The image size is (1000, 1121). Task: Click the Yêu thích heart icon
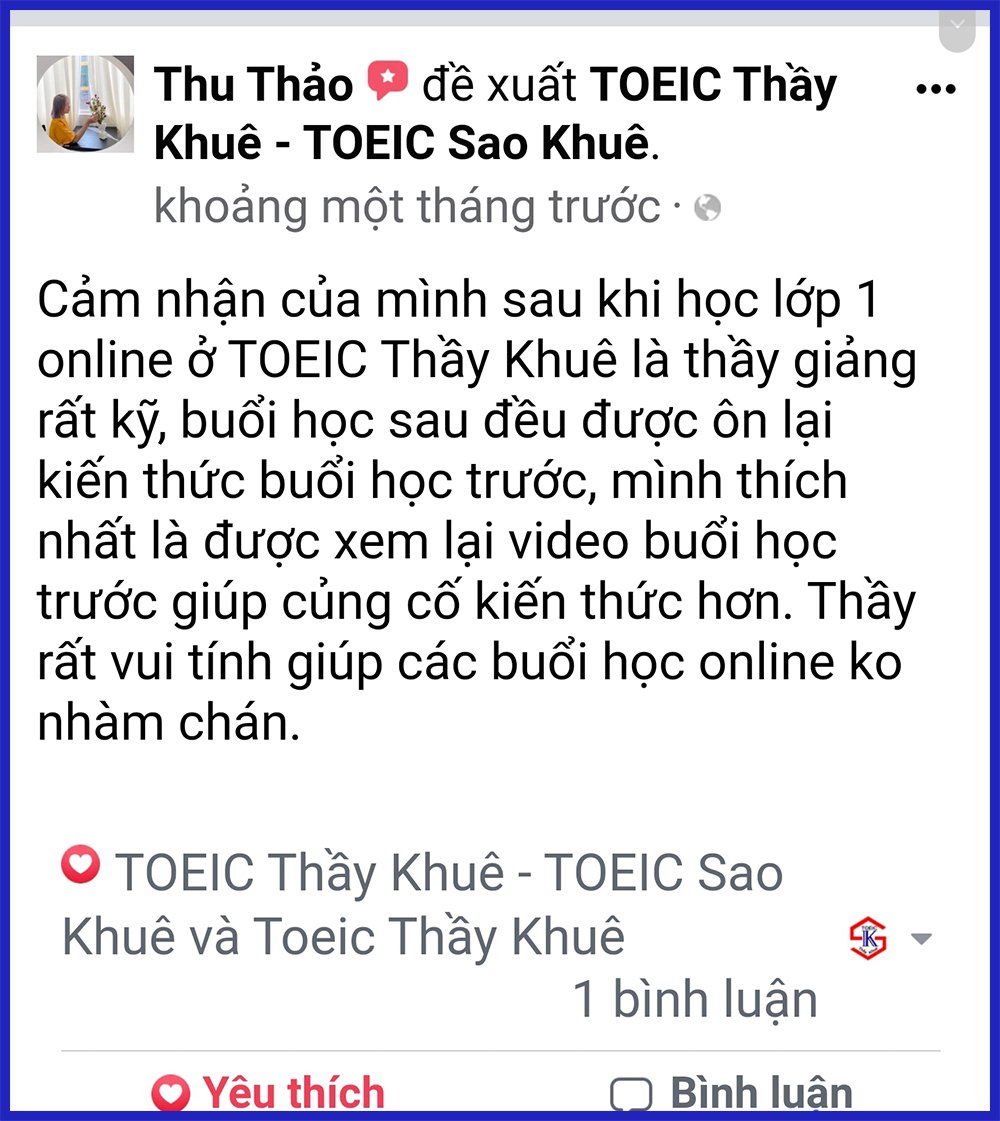[171, 1093]
